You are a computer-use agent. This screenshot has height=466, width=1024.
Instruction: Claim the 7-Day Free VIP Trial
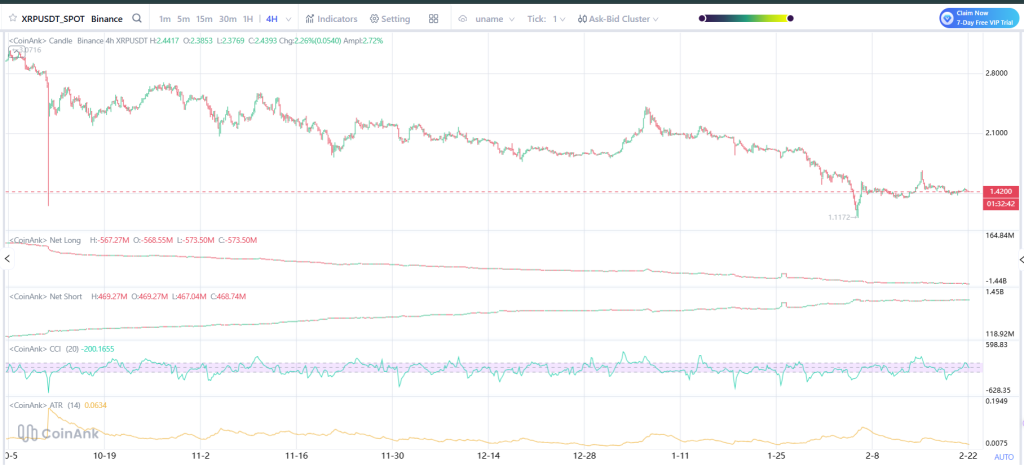pos(988,18)
